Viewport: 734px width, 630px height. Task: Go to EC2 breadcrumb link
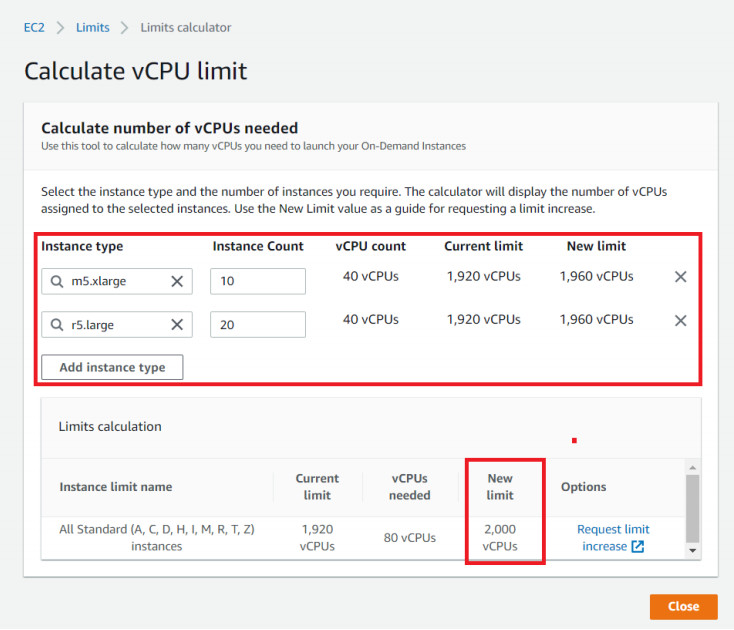point(34,28)
